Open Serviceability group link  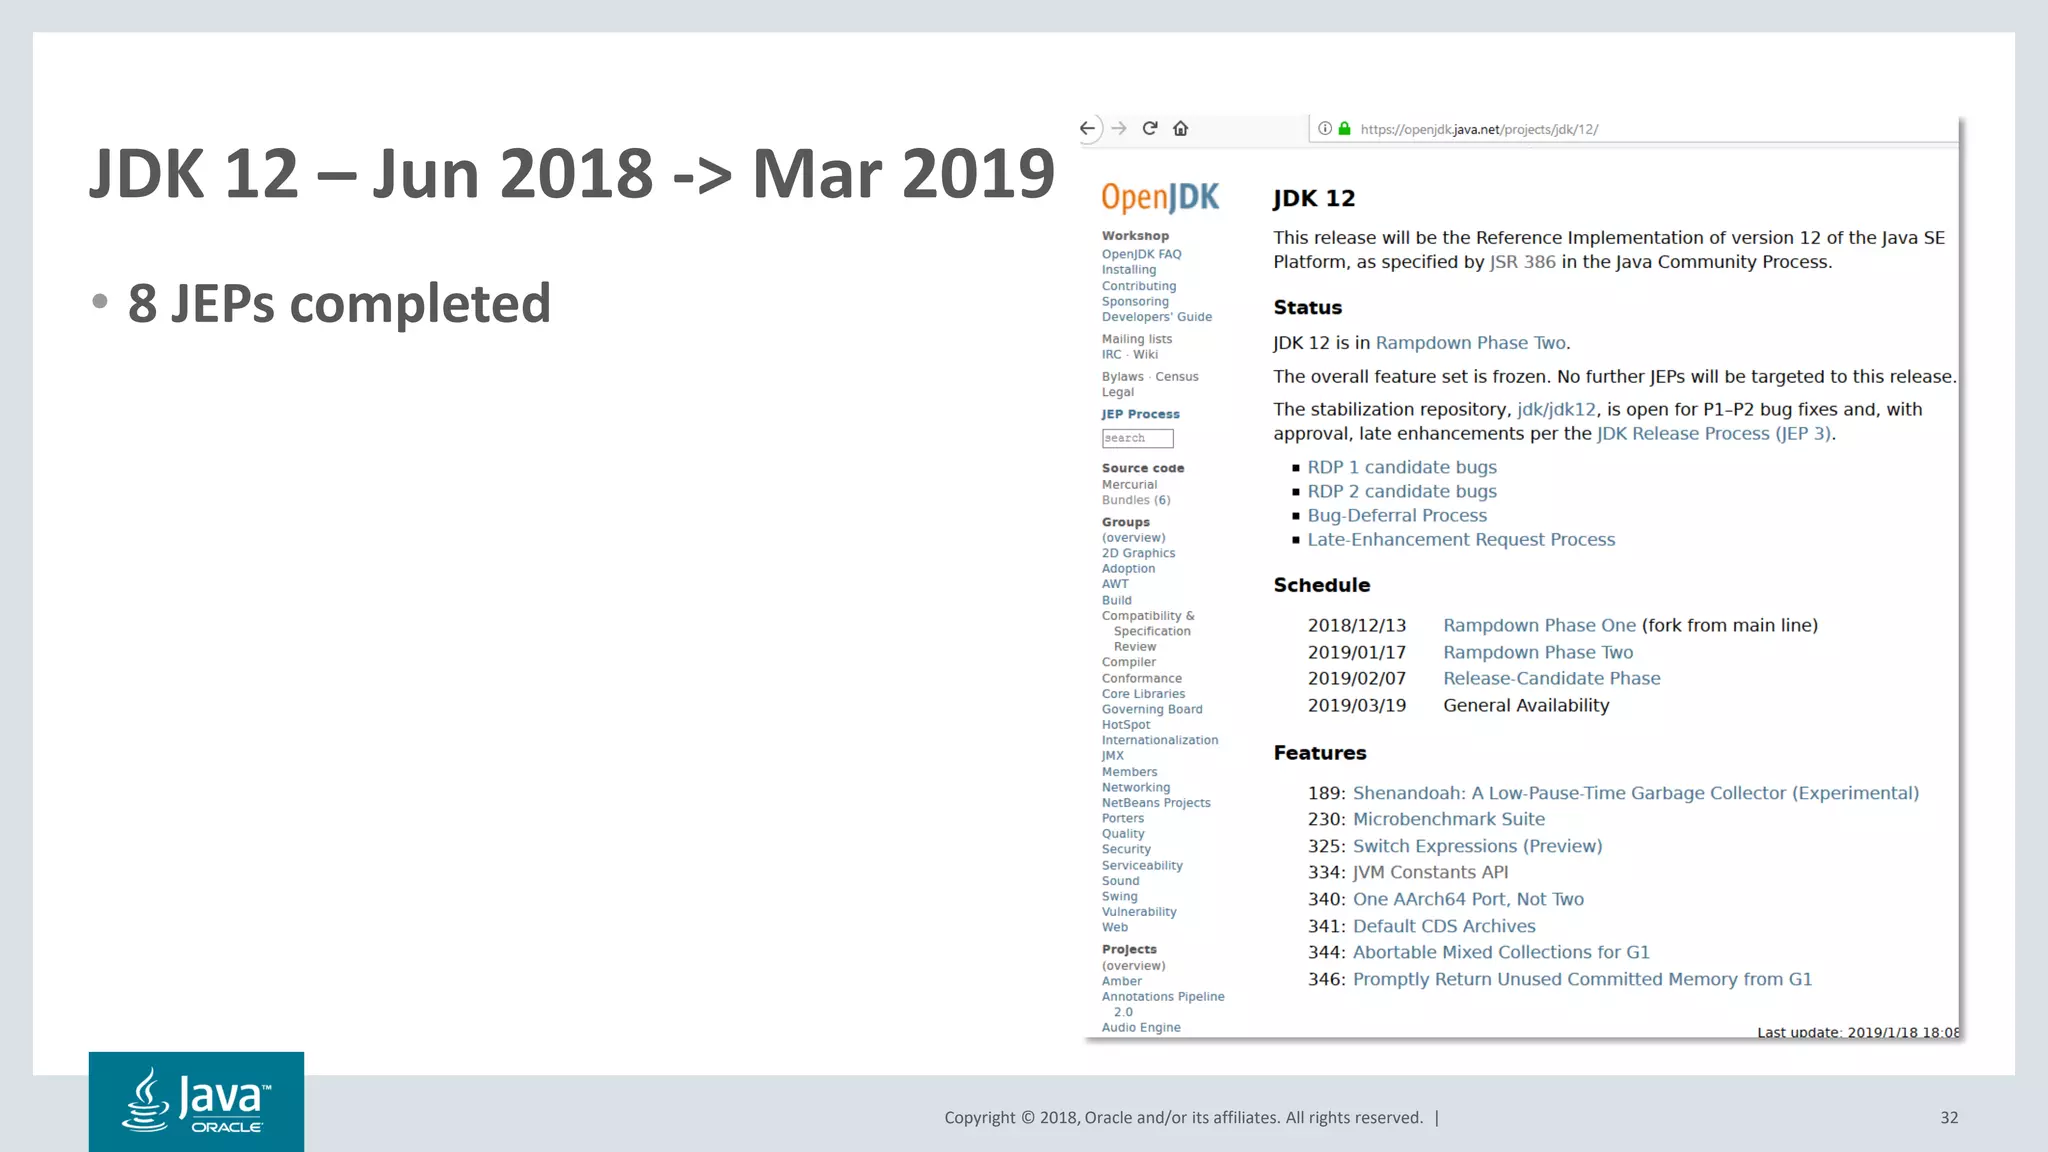click(x=1142, y=866)
